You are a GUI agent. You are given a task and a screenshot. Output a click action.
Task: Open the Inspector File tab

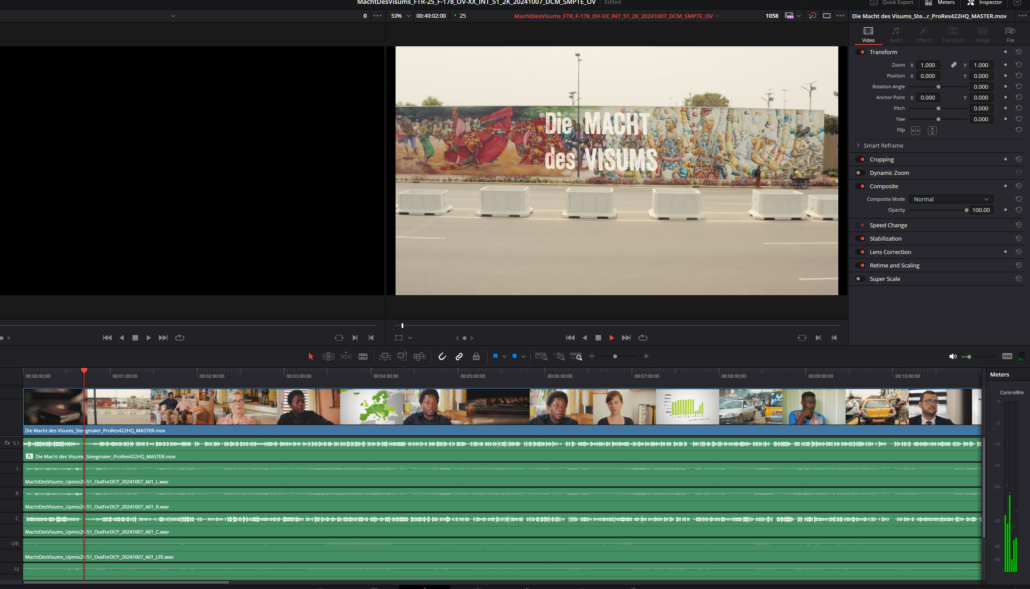click(x=1010, y=35)
